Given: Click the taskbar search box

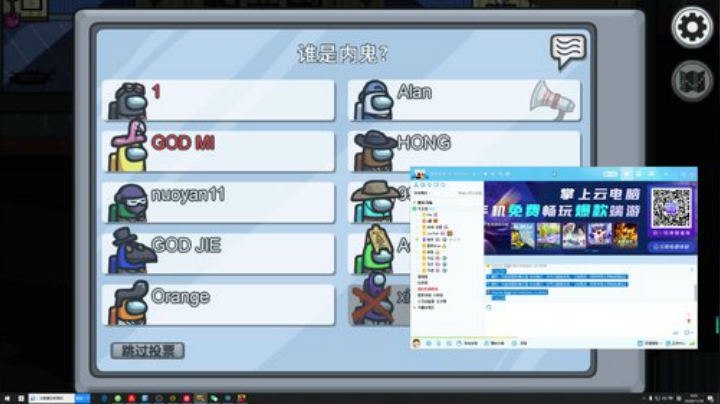Looking at the screenshot, I should click(x=52, y=398).
